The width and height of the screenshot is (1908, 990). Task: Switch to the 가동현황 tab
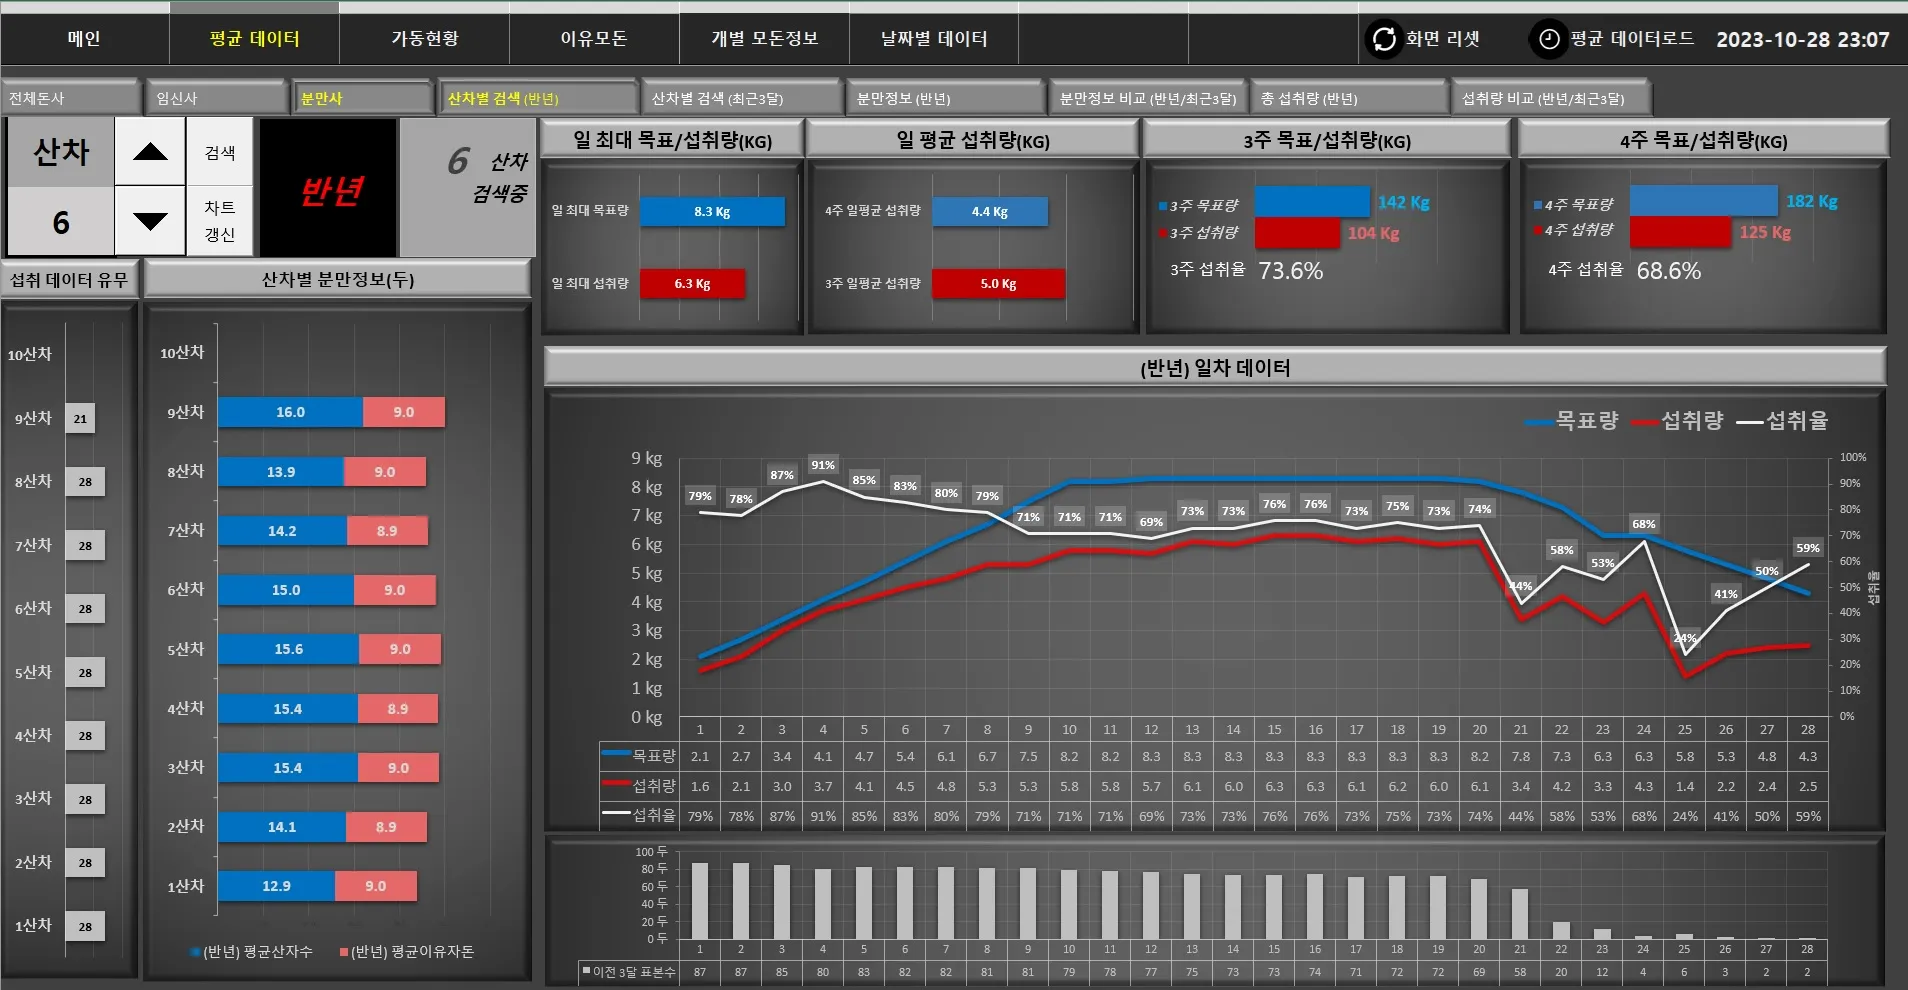(x=424, y=39)
